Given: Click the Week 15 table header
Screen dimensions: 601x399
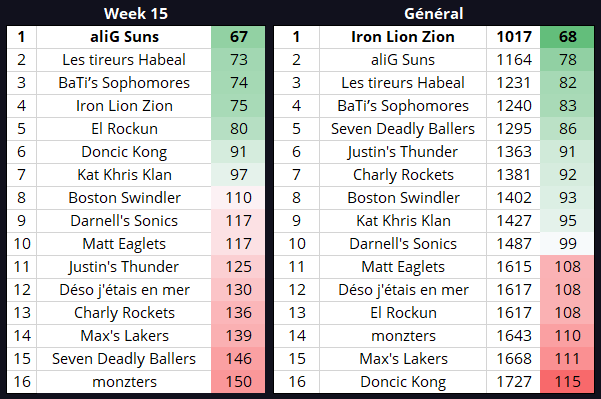Looking at the screenshot, I should click(136, 13).
